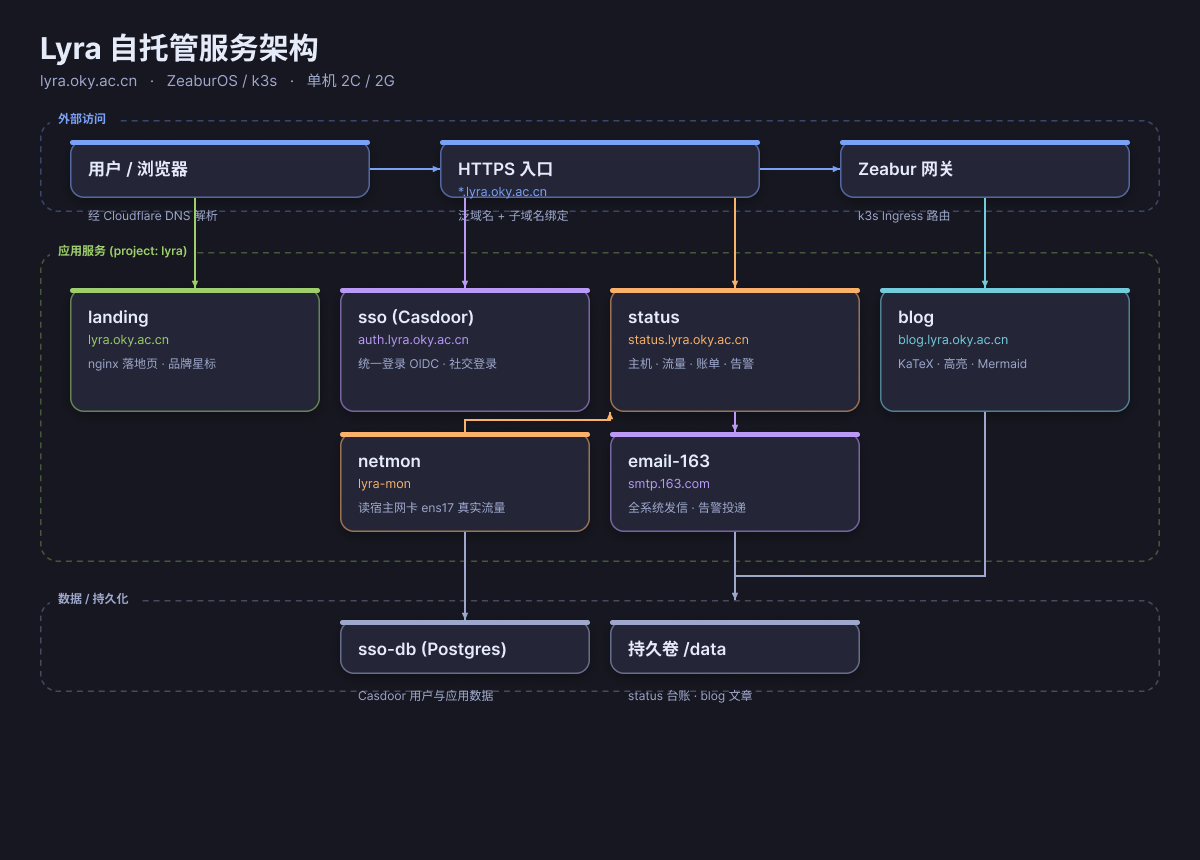Screen dimensions: 1200x860
Task: Select the status service card
Action: point(735,350)
